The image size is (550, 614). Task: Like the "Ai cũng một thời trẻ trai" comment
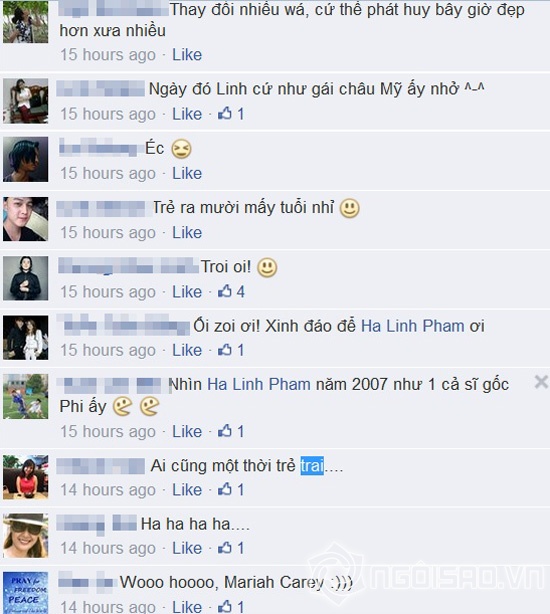tap(187, 489)
